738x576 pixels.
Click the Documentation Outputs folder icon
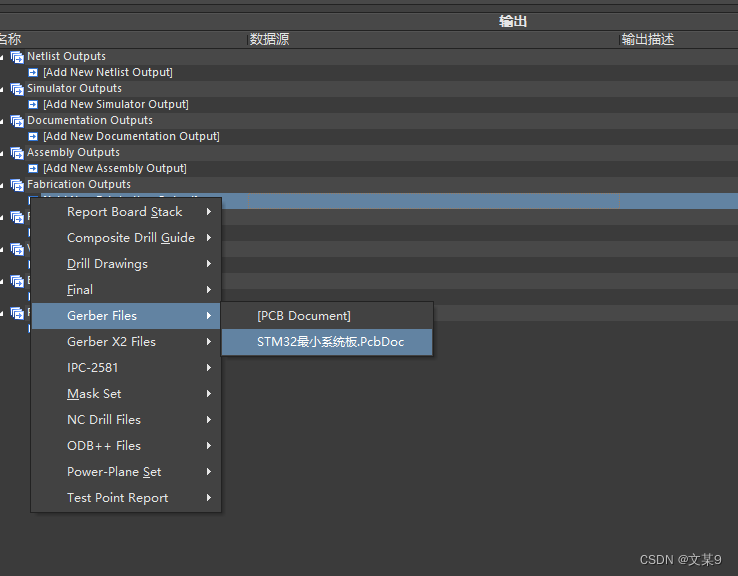[17, 121]
